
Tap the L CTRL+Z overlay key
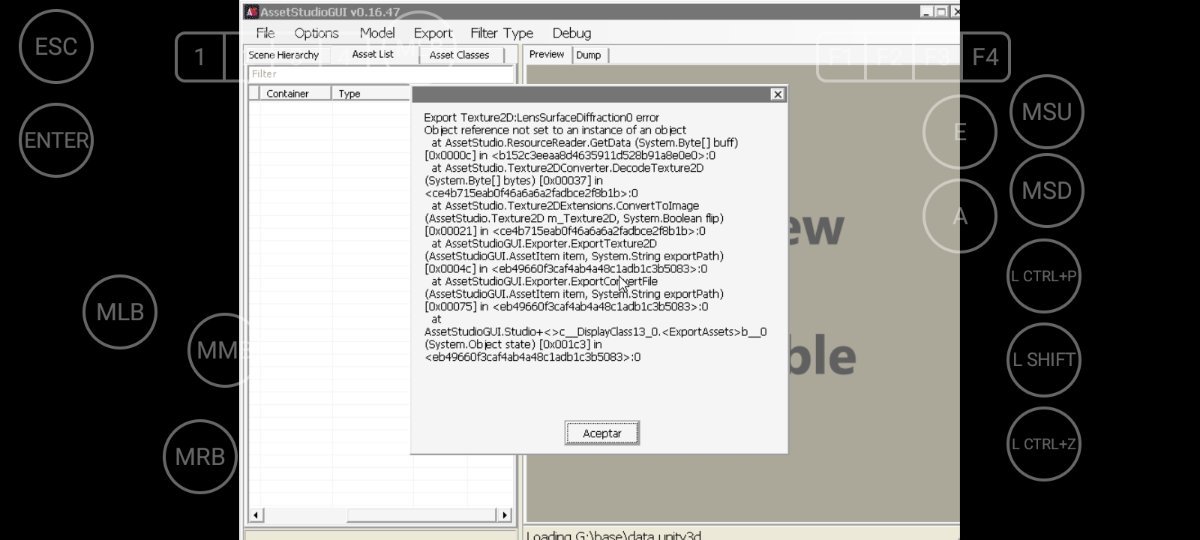(1043, 445)
